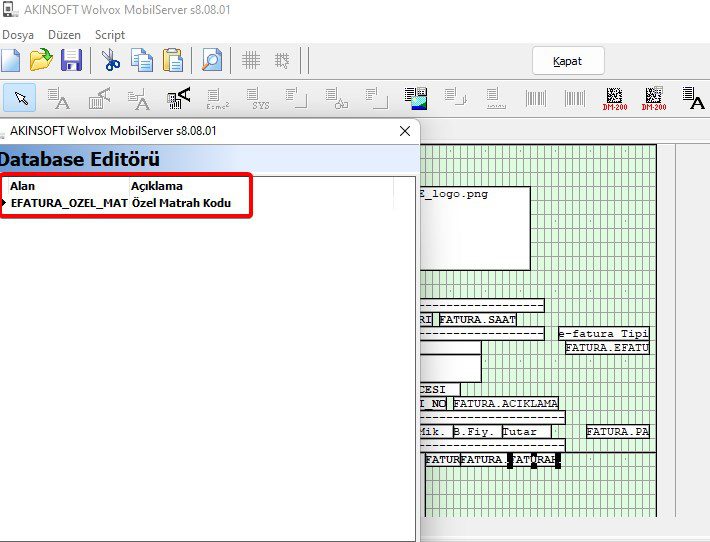Open print preview magnifier icon
Image resolution: width=710 pixels, height=542 pixels.
coord(211,60)
